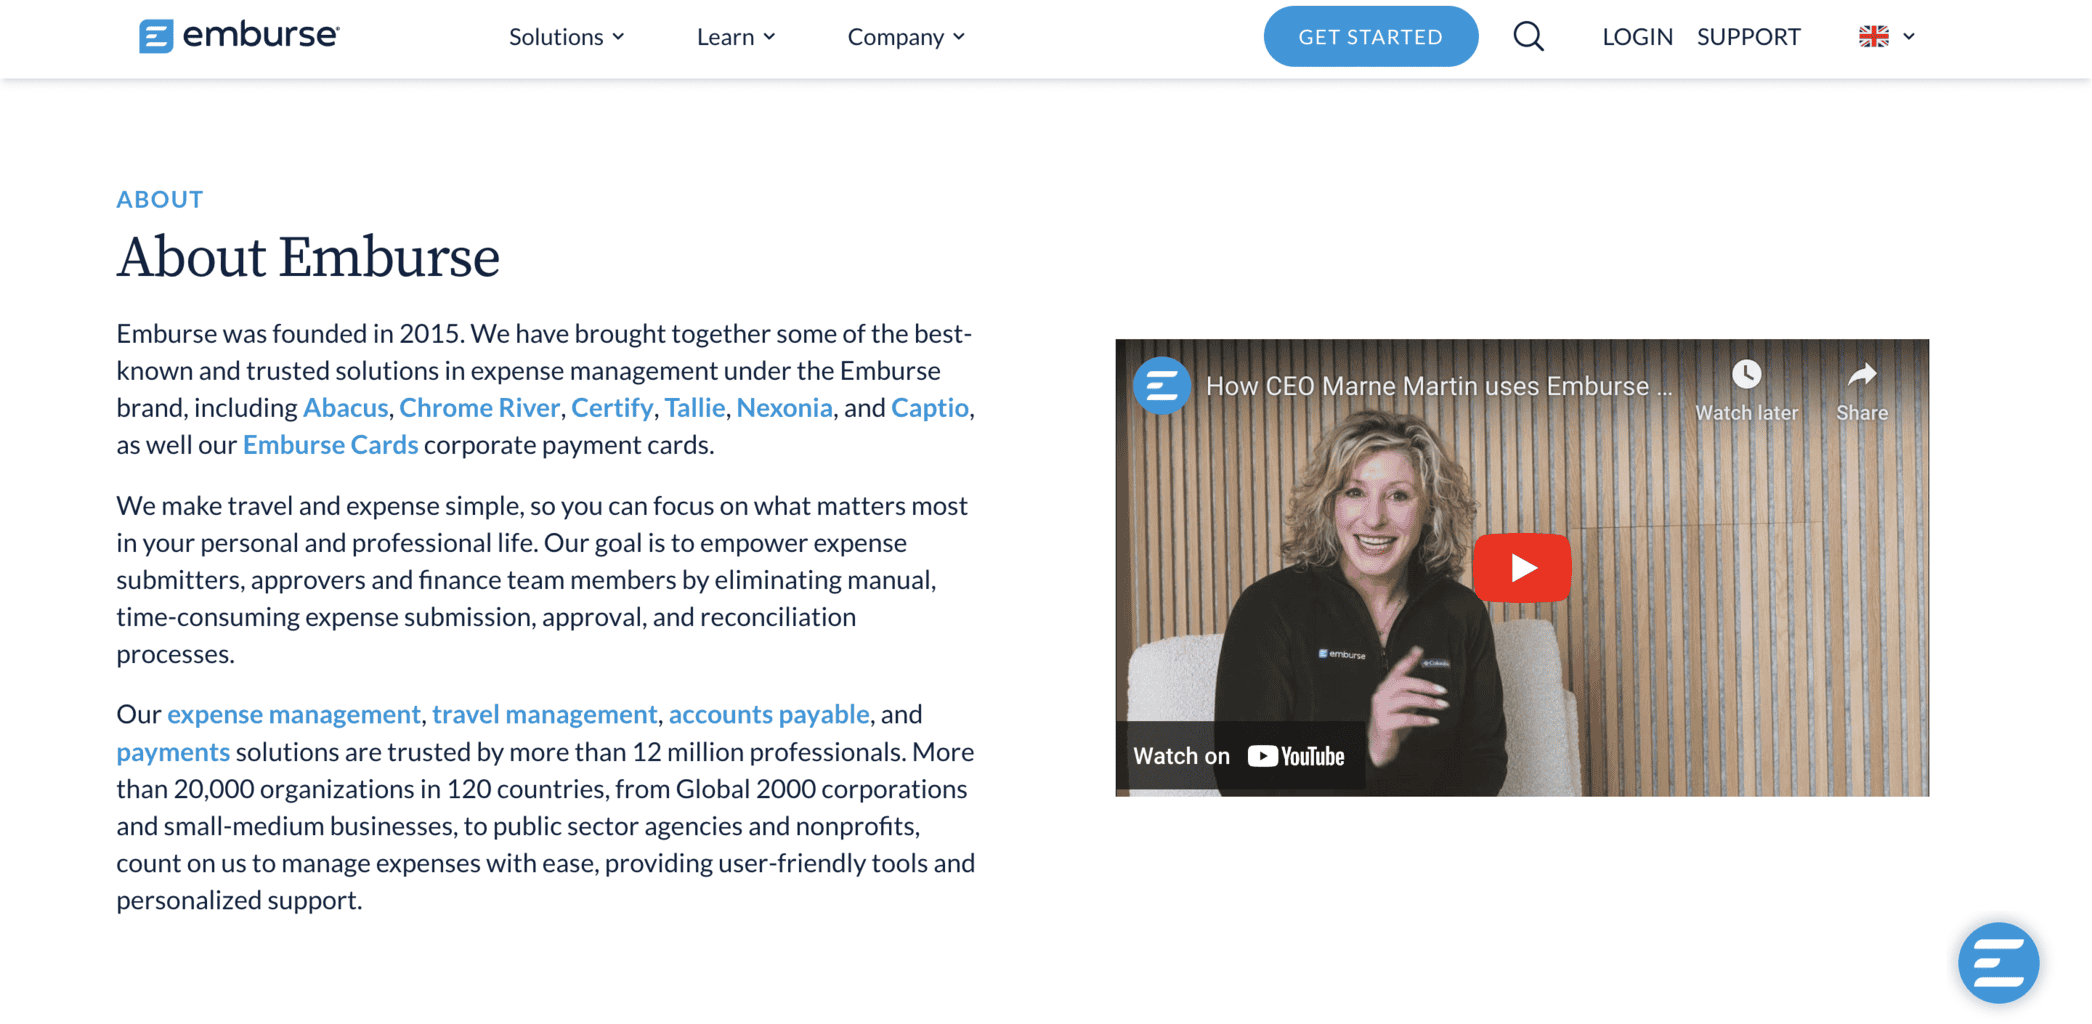Click the British flag language icon

pos(1873,36)
